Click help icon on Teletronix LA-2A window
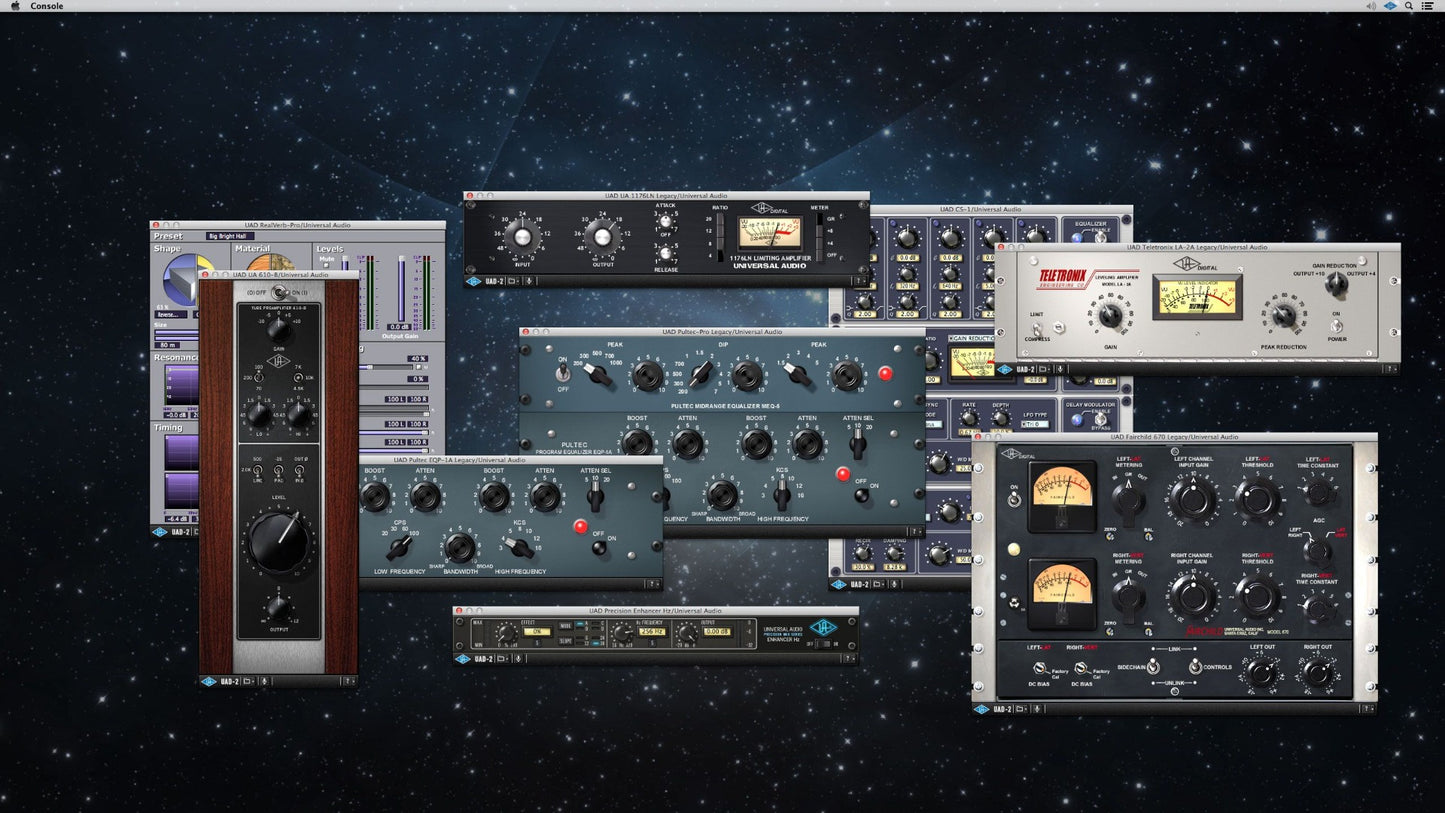Viewport: 1445px width, 813px height. [1389, 369]
